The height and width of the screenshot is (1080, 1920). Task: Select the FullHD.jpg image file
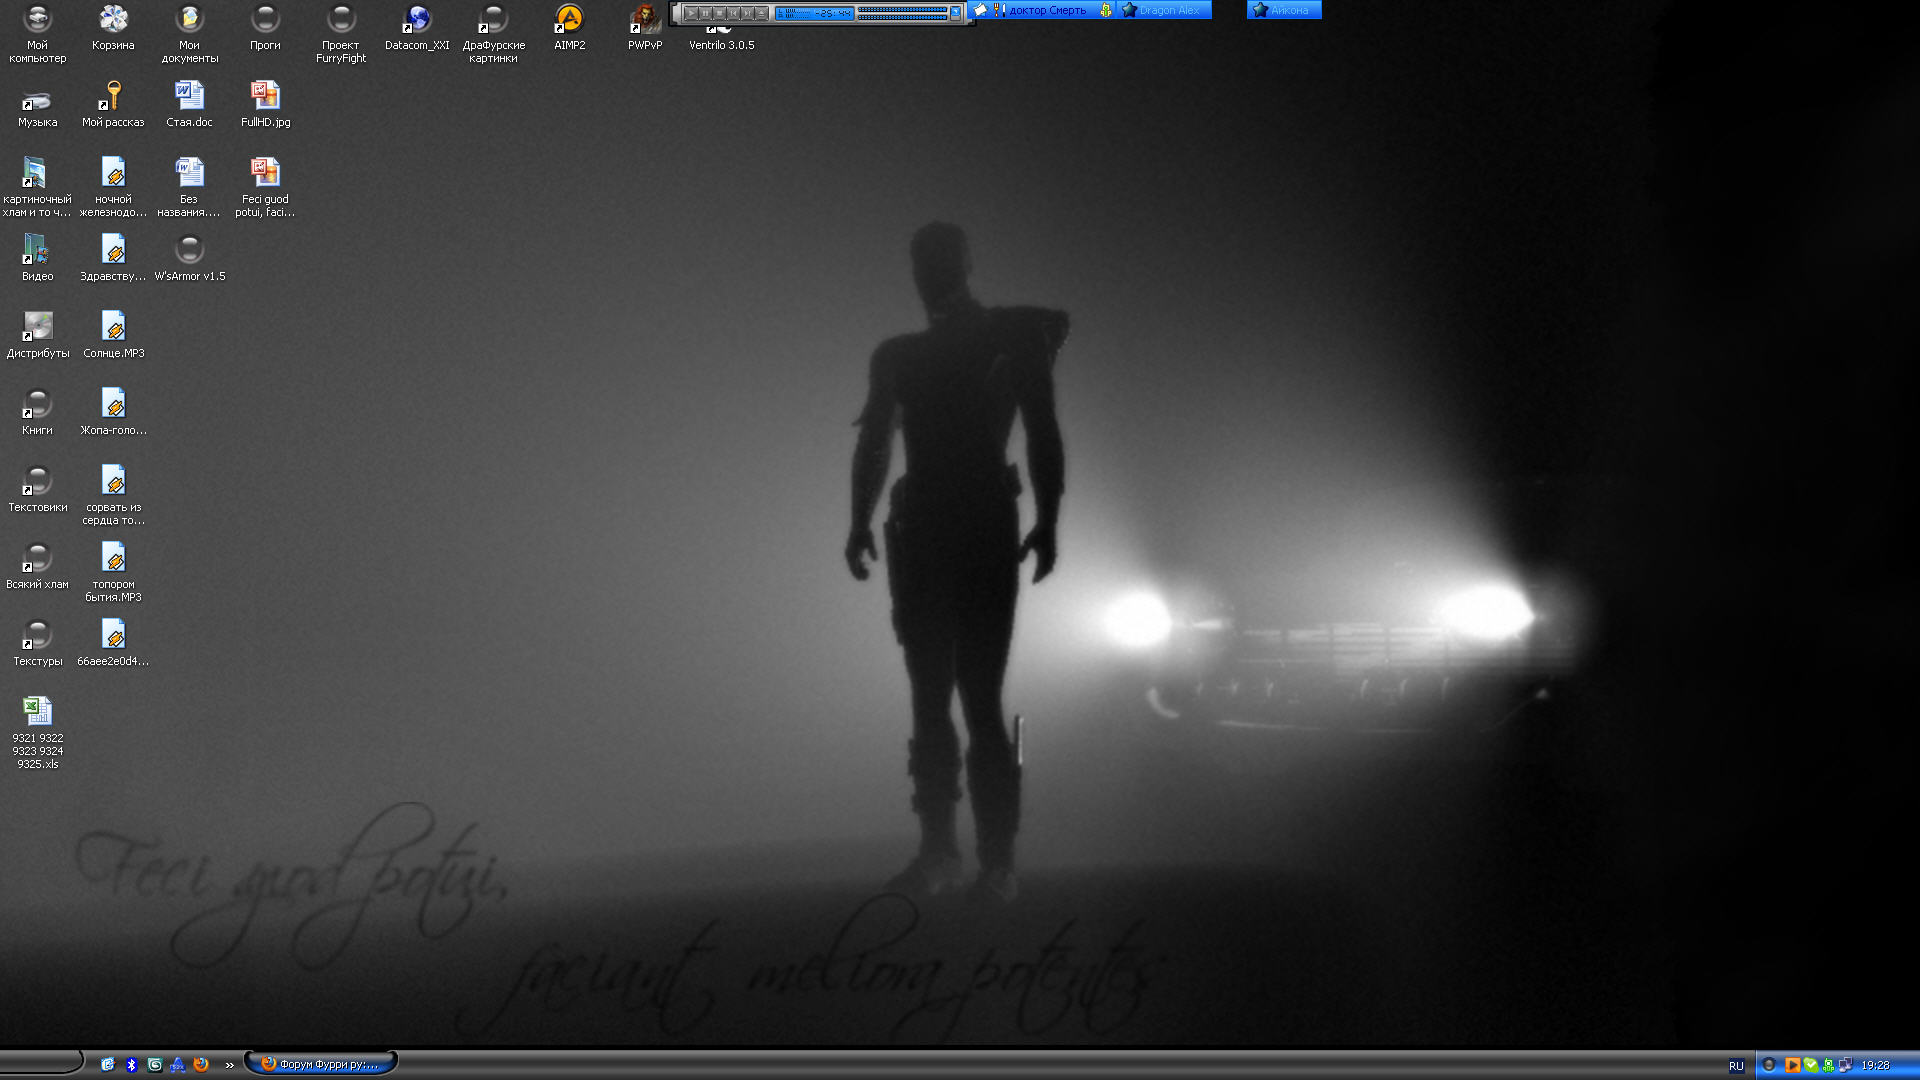(x=265, y=97)
